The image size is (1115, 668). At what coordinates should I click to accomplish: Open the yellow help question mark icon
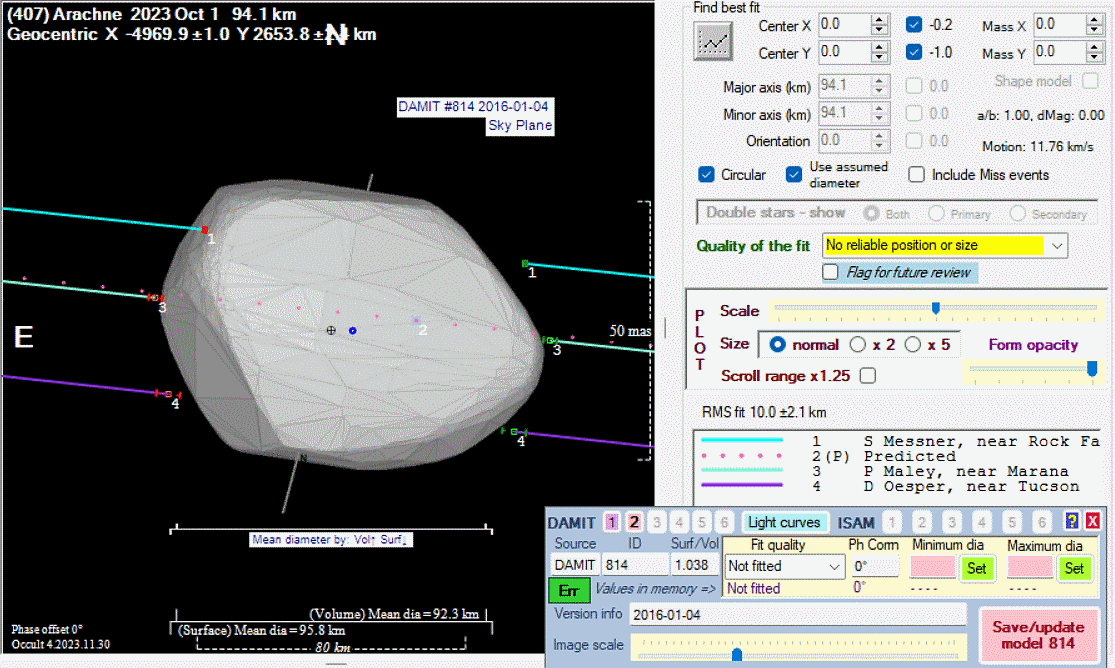click(x=1071, y=521)
